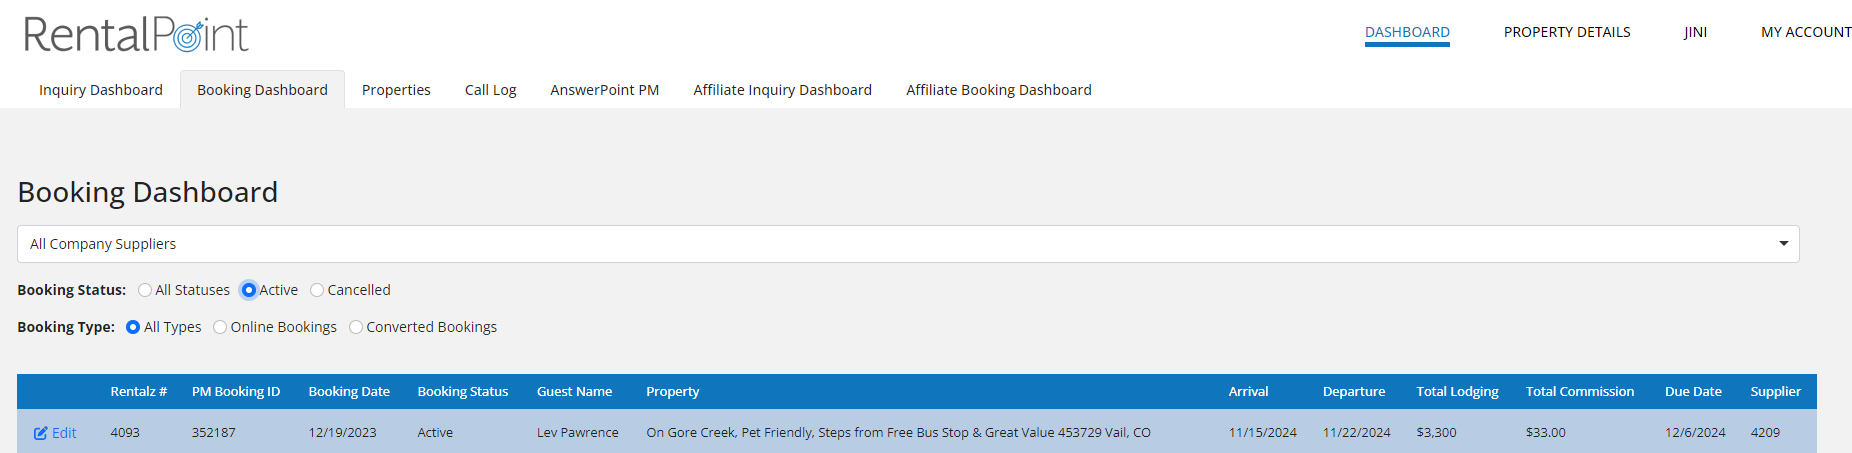
Task: Open the AnswerPoint PM tab
Action: pyautogui.click(x=604, y=90)
